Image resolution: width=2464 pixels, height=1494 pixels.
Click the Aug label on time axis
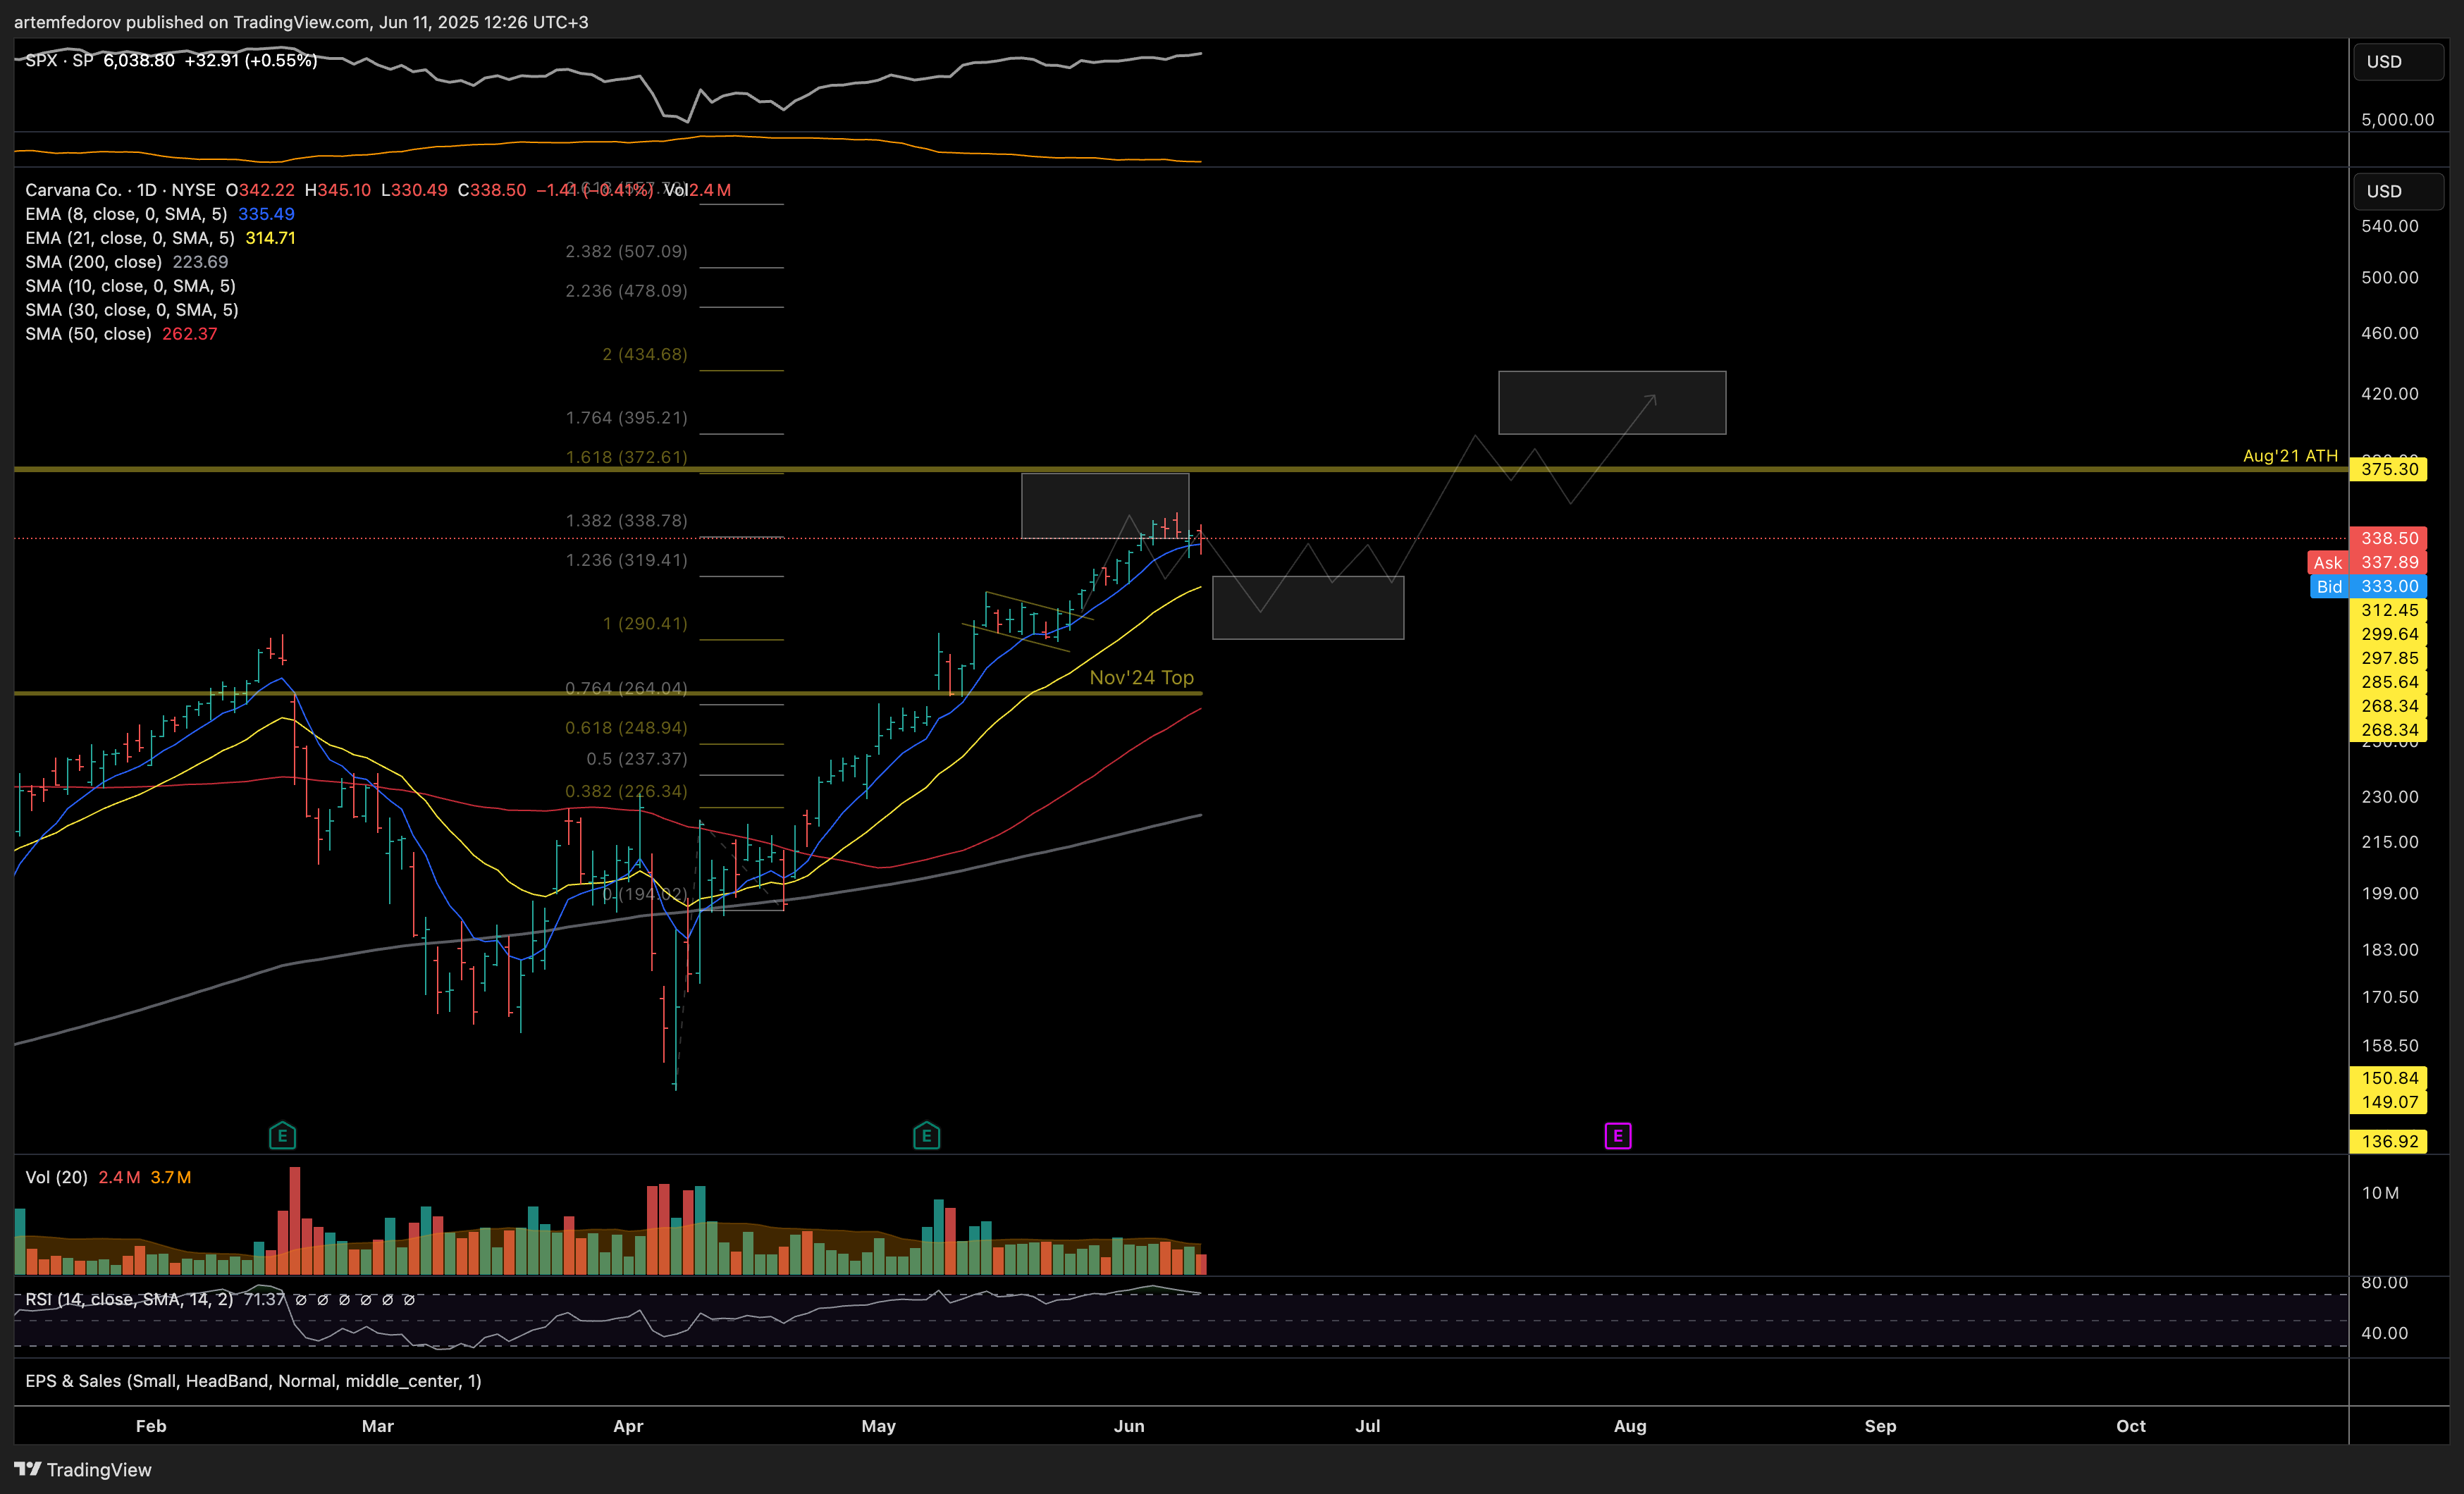pyautogui.click(x=1630, y=1426)
